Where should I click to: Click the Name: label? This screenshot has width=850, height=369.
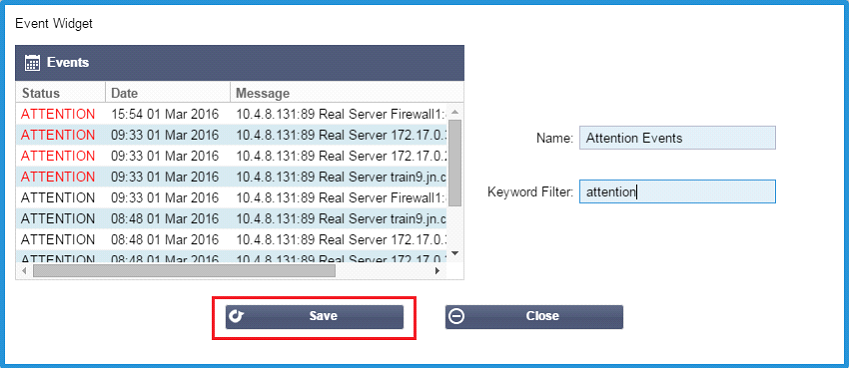click(555, 138)
